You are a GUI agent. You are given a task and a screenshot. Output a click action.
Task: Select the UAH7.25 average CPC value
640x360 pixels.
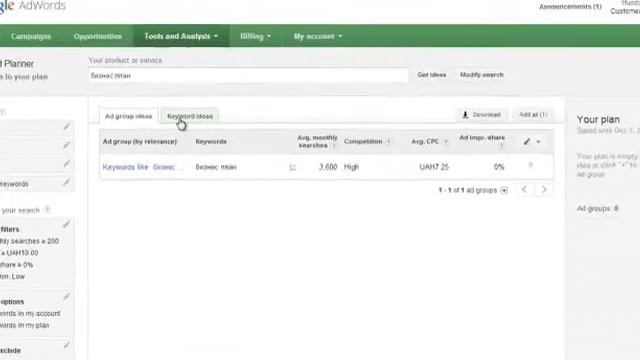[x=434, y=167]
